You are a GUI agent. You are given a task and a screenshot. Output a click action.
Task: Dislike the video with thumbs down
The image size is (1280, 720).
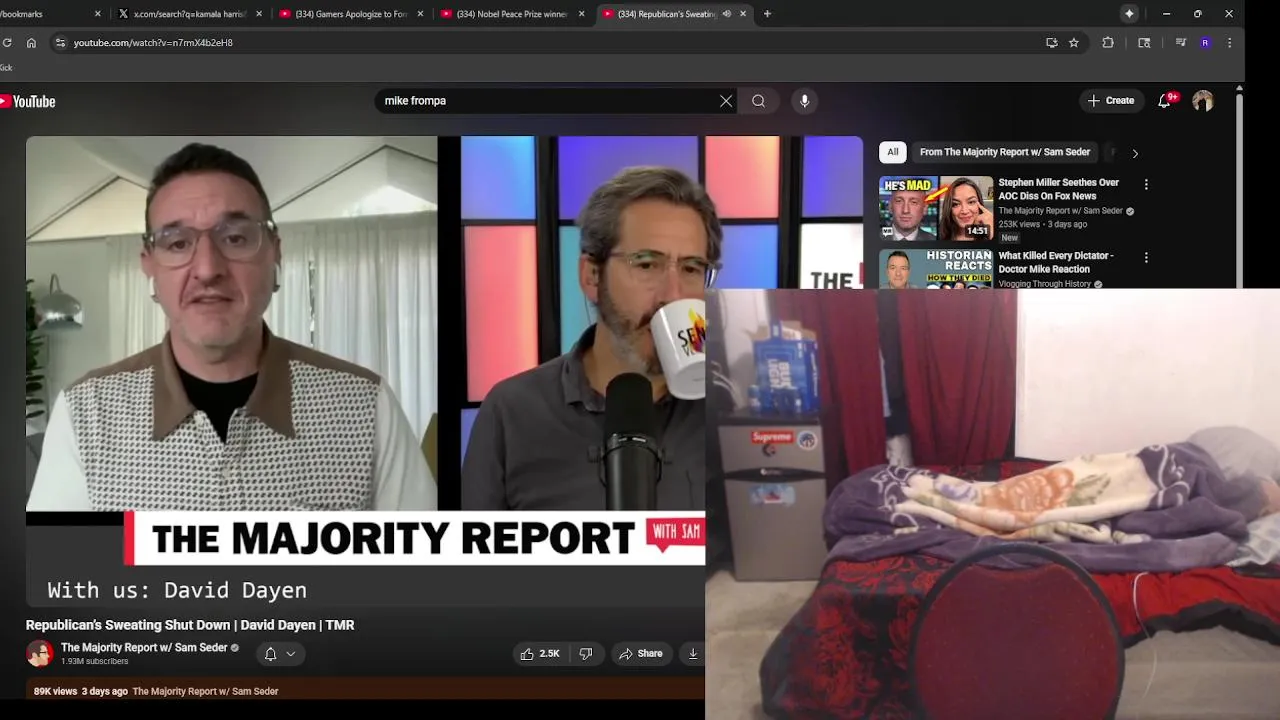click(586, 654)
